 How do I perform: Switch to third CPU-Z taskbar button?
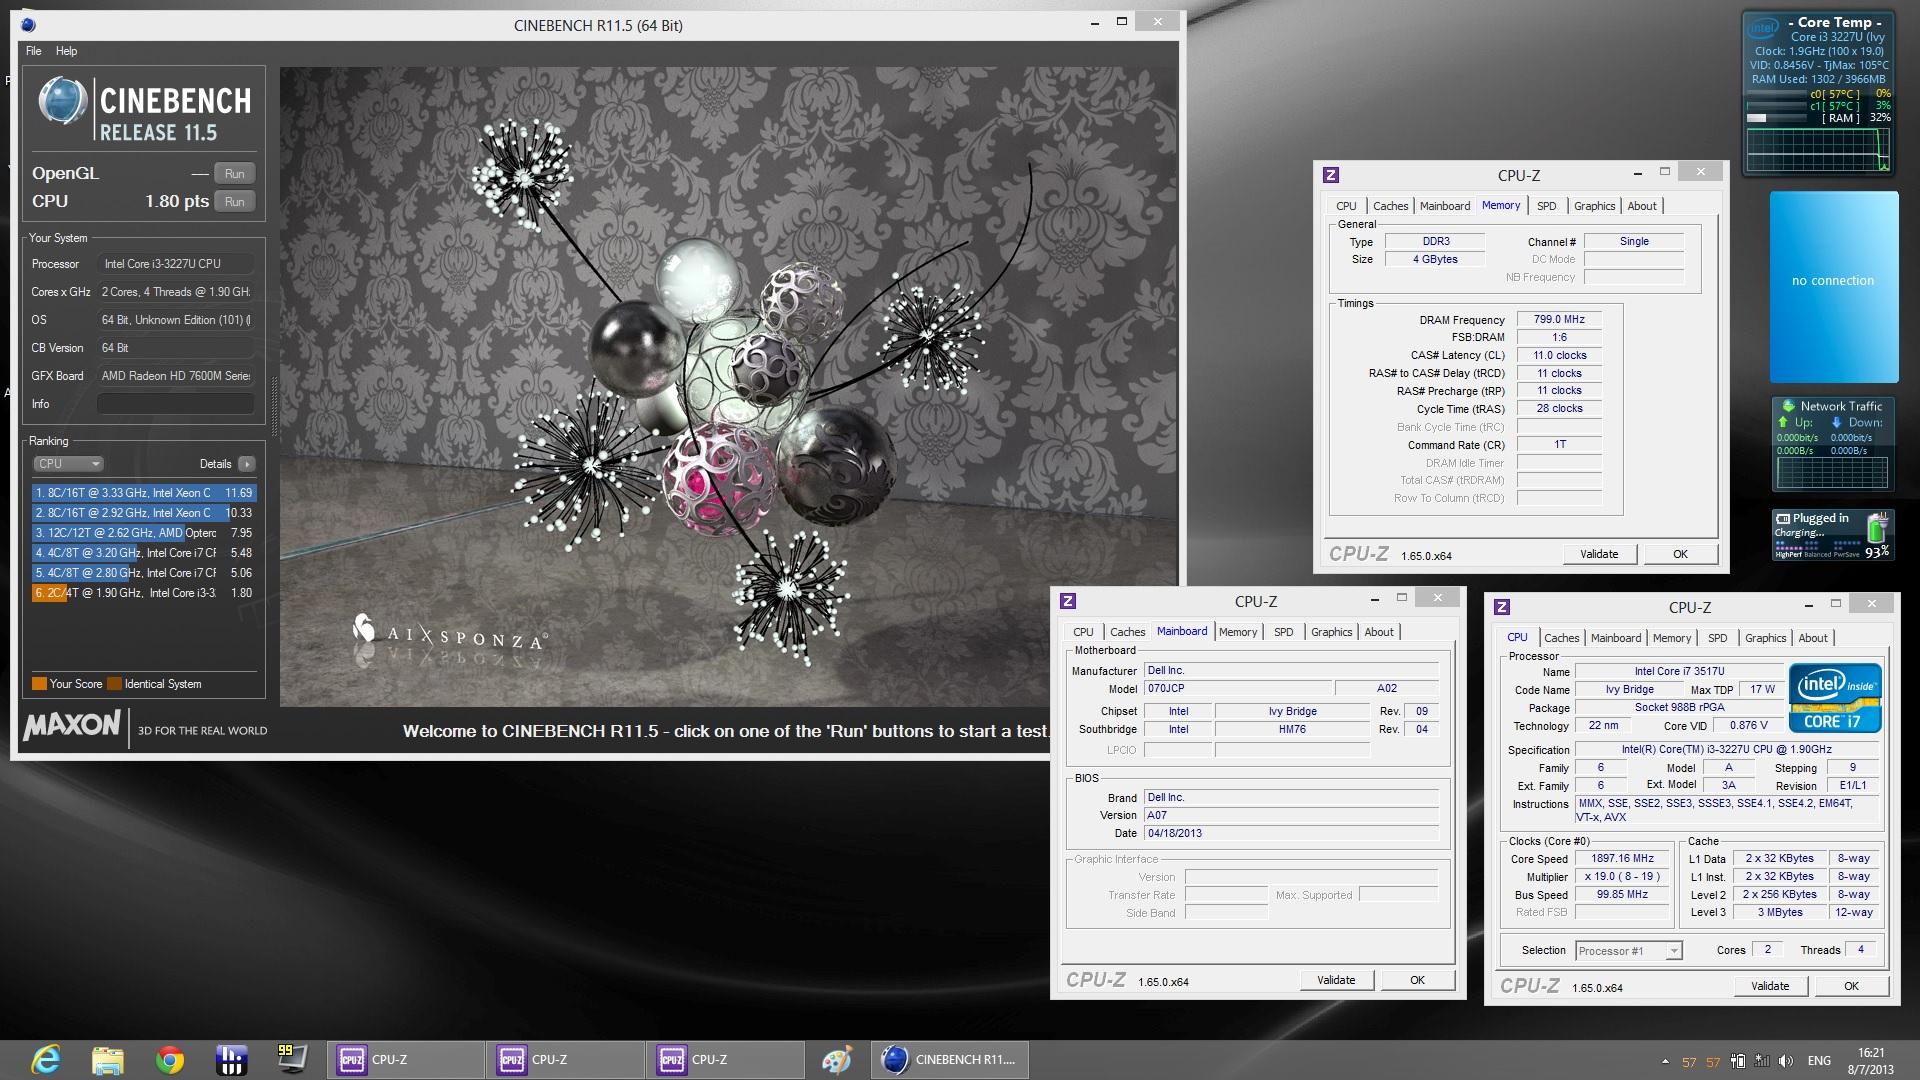(725, 1060)
